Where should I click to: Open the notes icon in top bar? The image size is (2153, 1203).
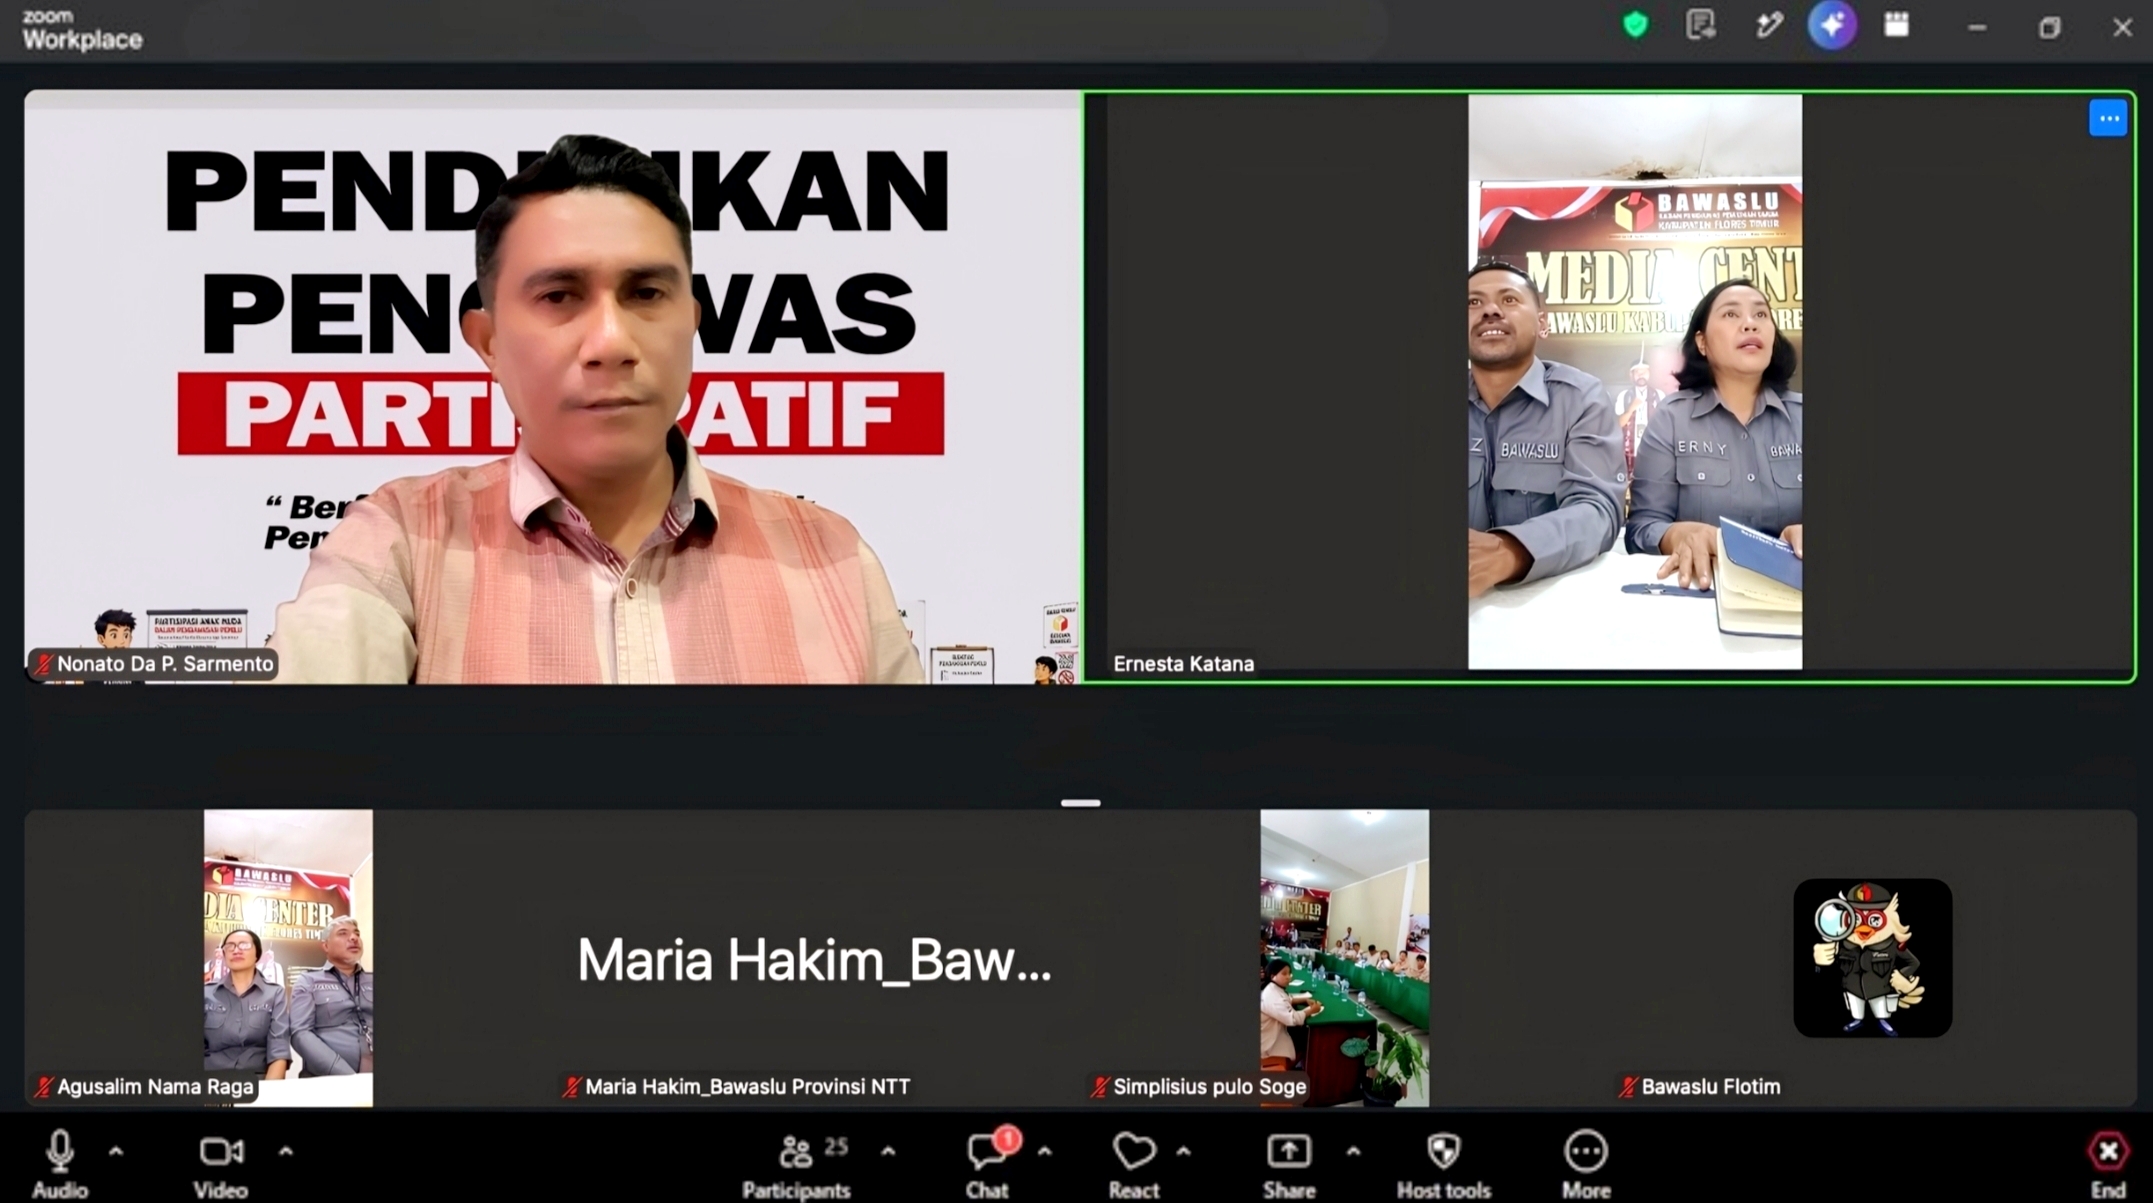(1700, 25)
